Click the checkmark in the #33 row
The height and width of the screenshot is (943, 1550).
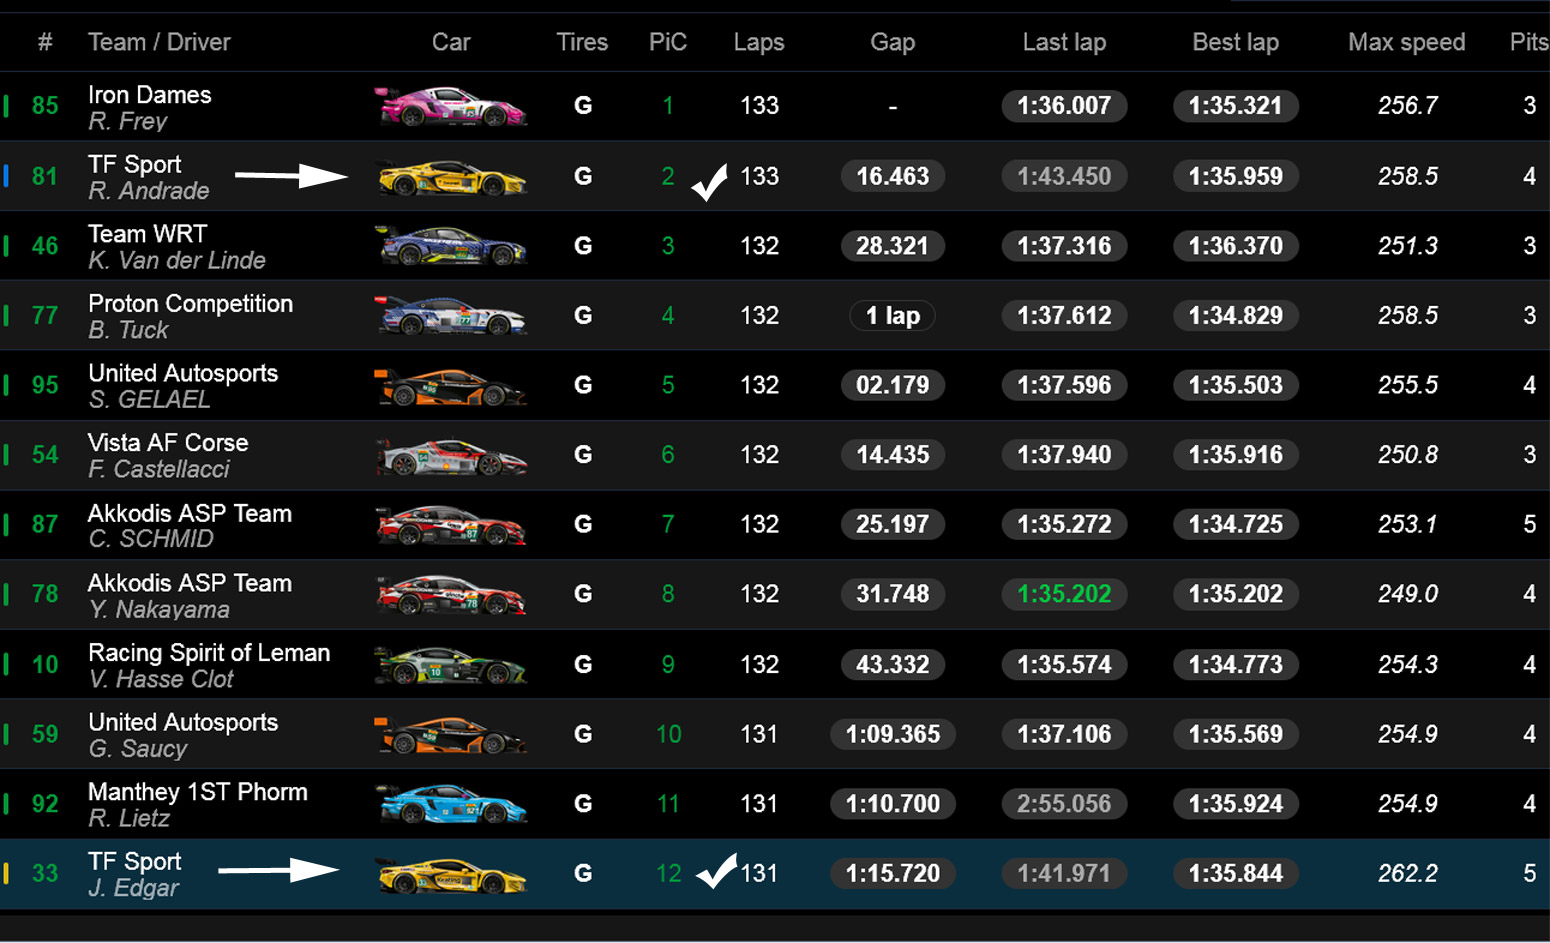tap(716, 870)
